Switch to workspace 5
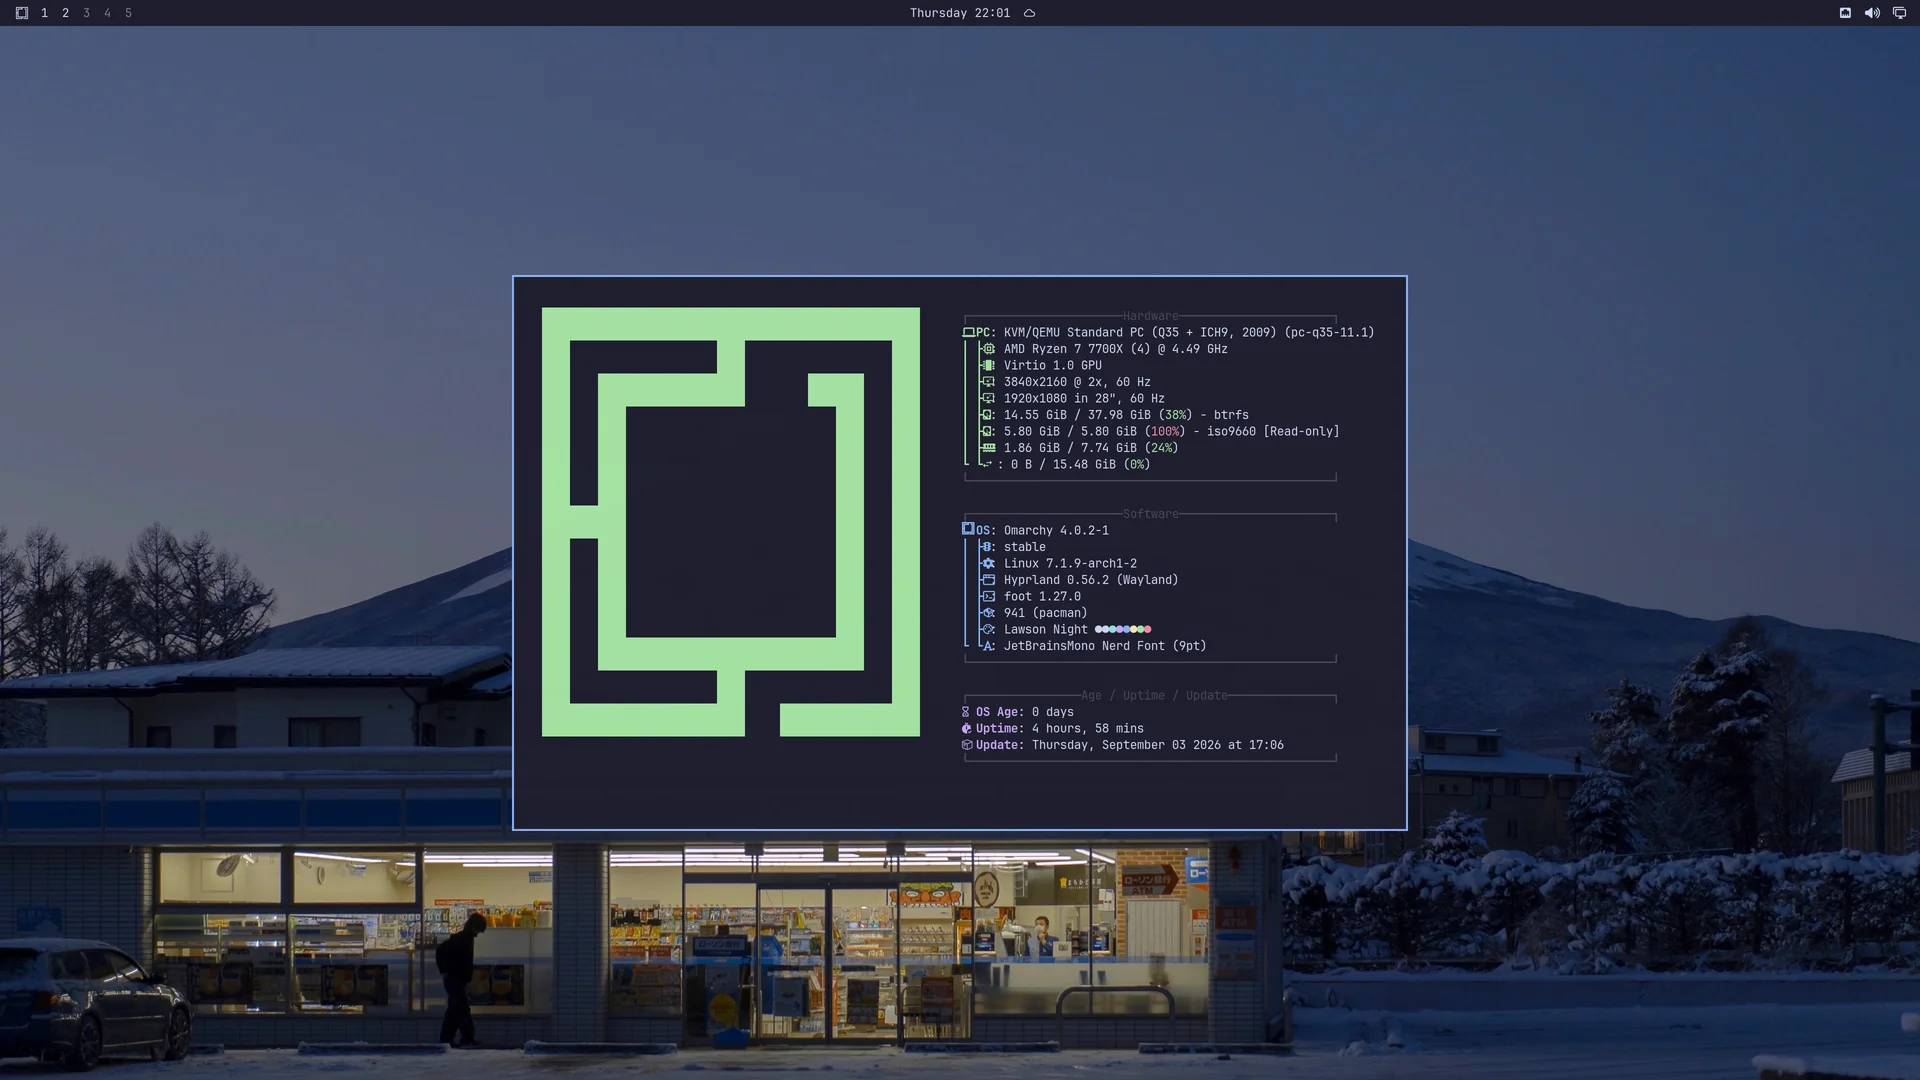Screen dimensions: 1920x1080 (128, 13)
